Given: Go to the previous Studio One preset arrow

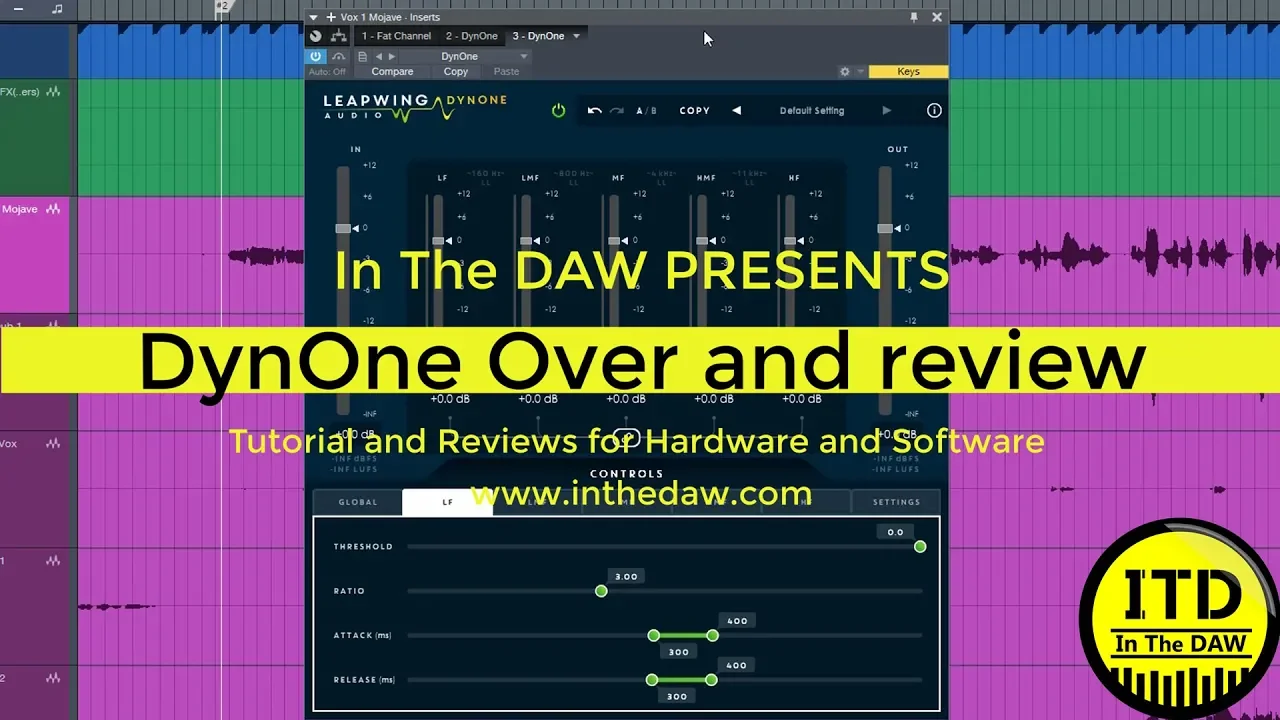Looking at the screenshot, I should pos(378,57).
